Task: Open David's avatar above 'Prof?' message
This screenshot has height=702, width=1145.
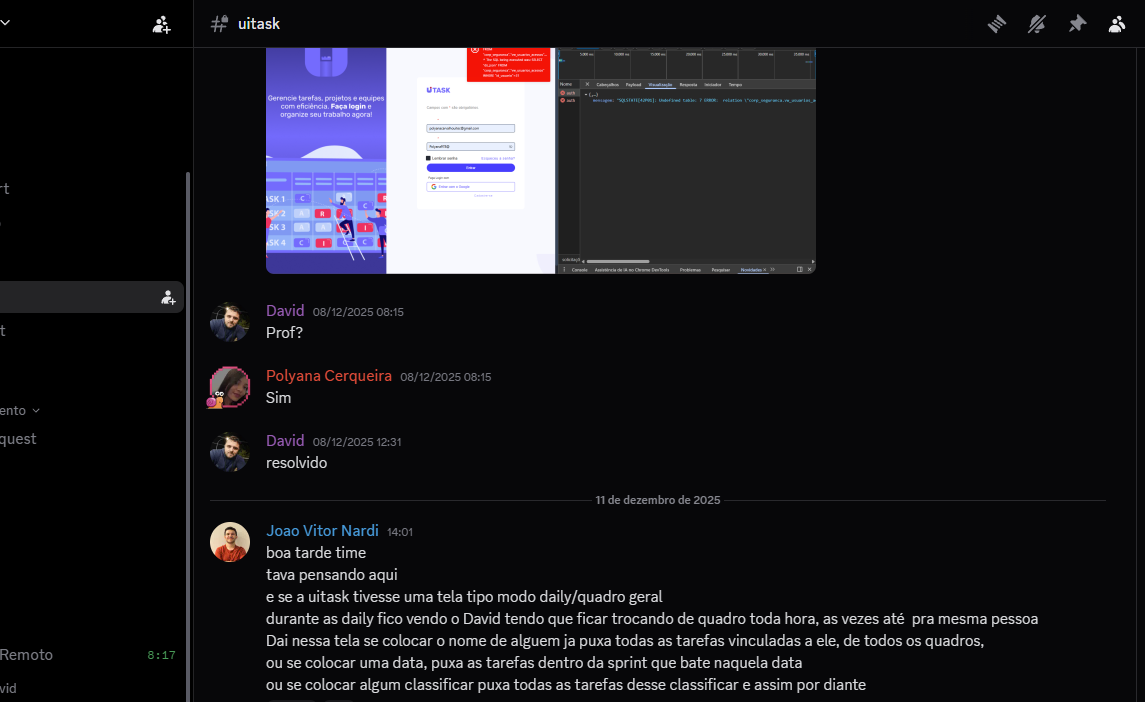Action: [x=229, y=322]
